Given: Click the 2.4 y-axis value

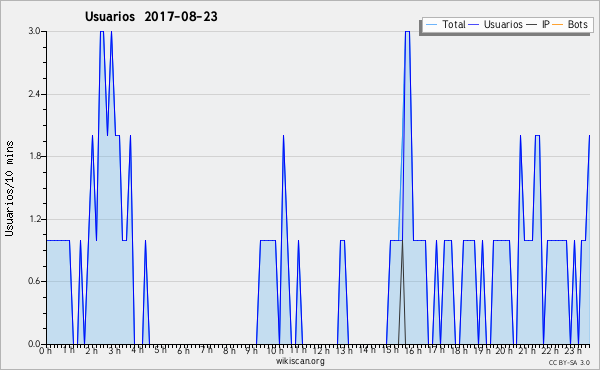Looking at the screenshot, I should click(34, 94).
